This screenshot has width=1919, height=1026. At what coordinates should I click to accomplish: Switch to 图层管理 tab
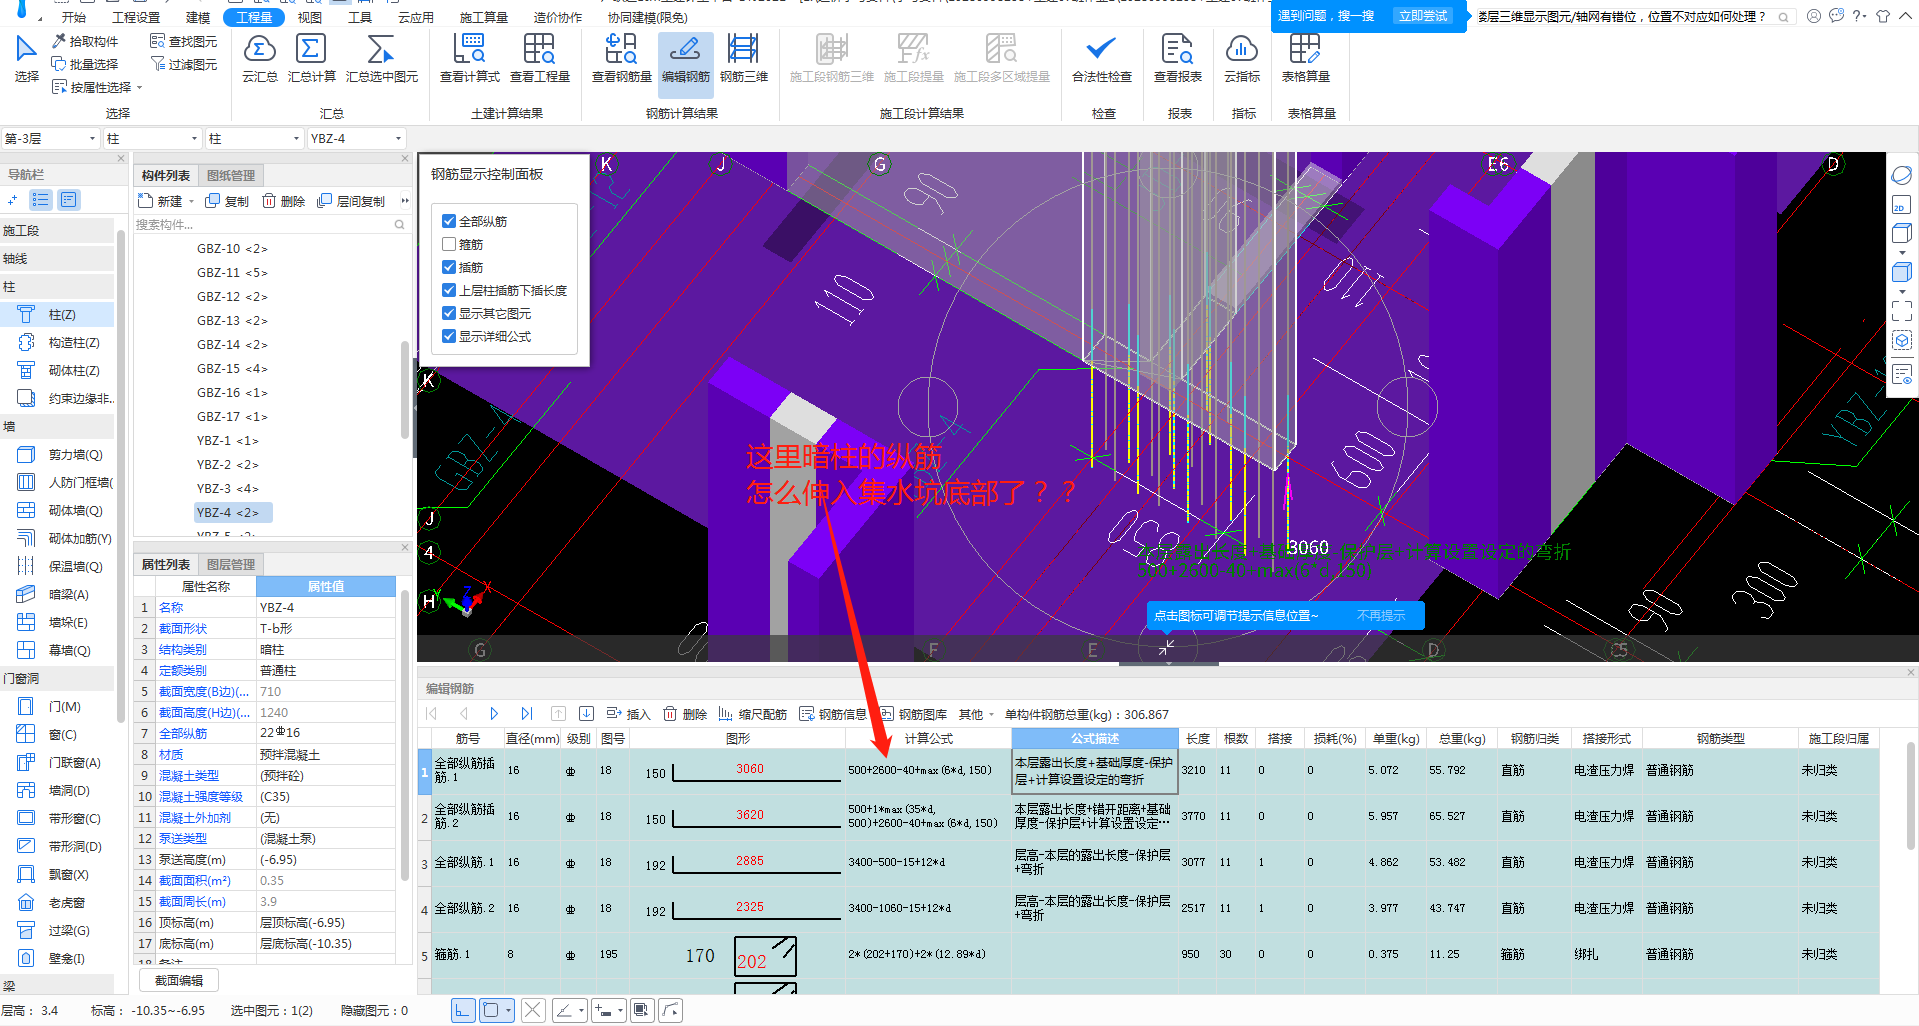pos(231,564)
